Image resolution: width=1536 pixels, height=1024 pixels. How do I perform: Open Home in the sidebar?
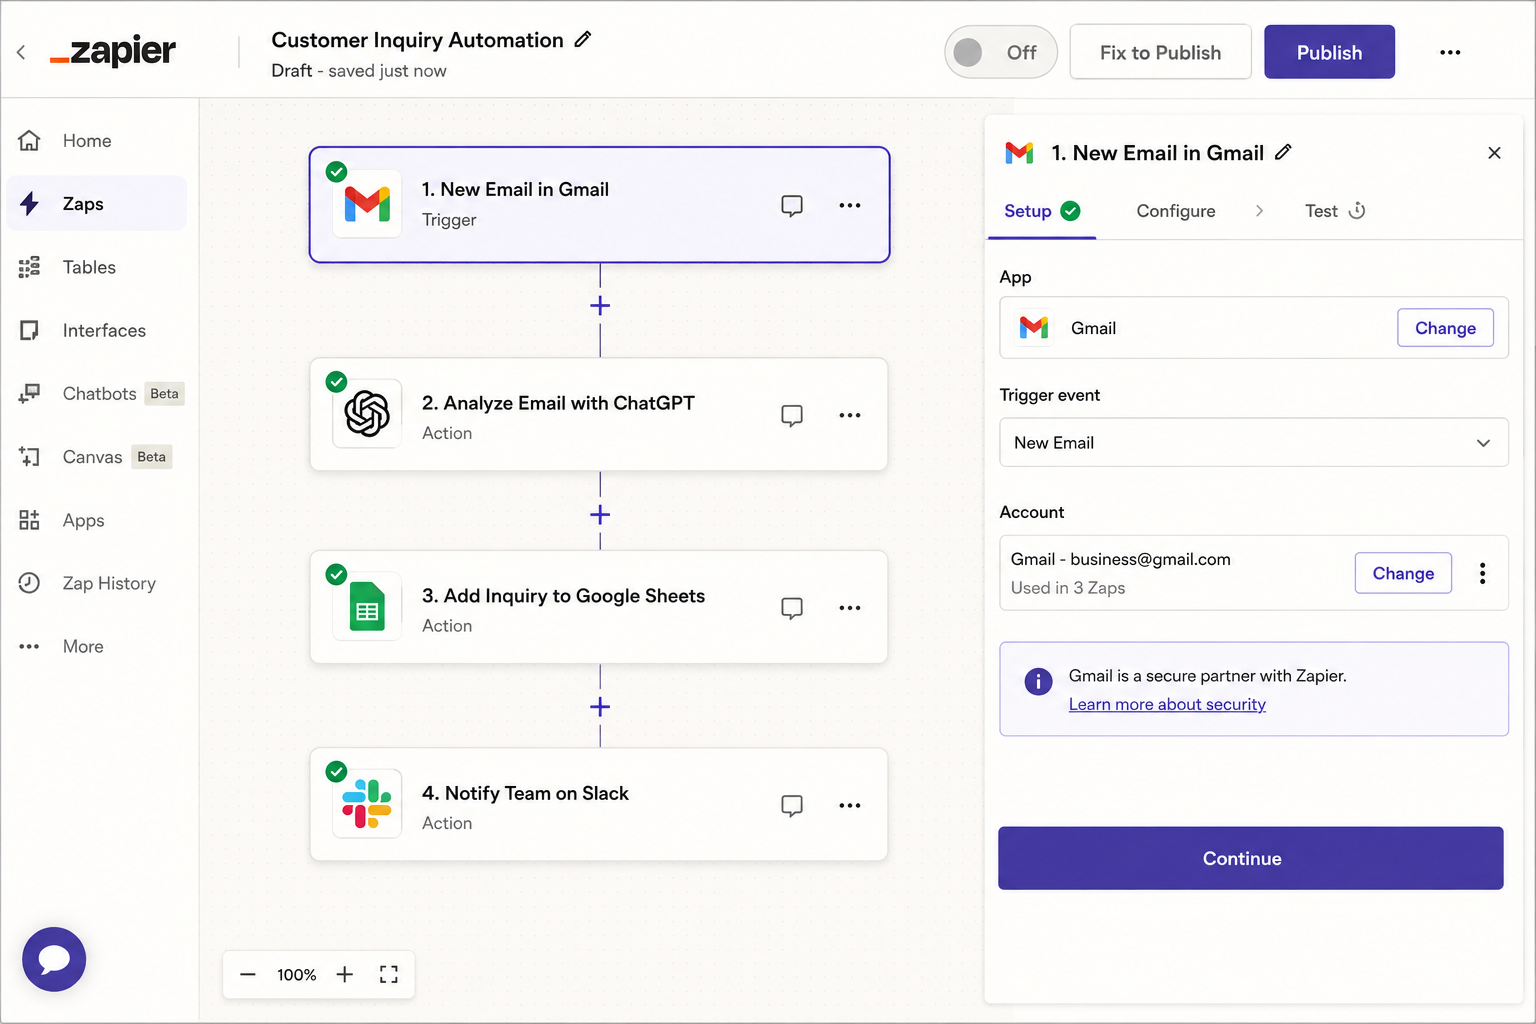[x=96, y=141]
